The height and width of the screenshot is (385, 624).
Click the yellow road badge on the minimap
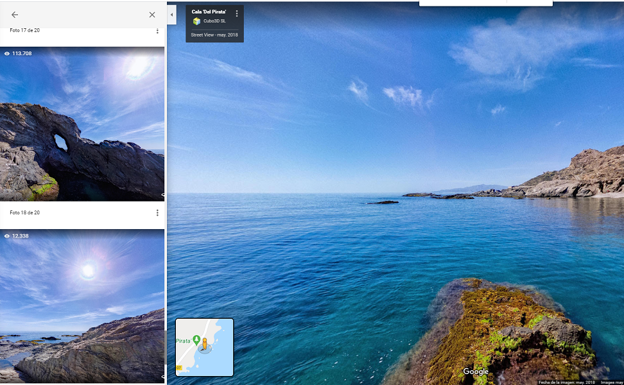(x=179, y=368)
